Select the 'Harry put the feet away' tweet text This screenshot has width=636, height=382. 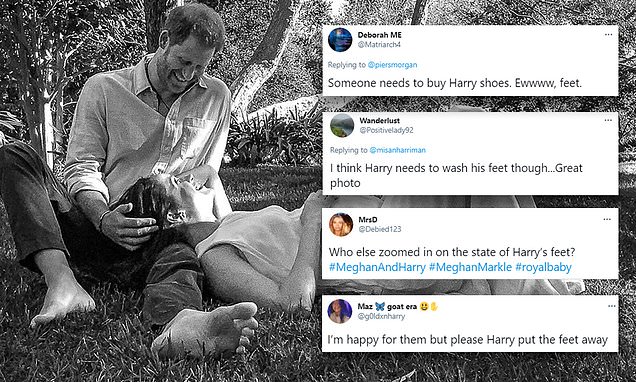467,340
